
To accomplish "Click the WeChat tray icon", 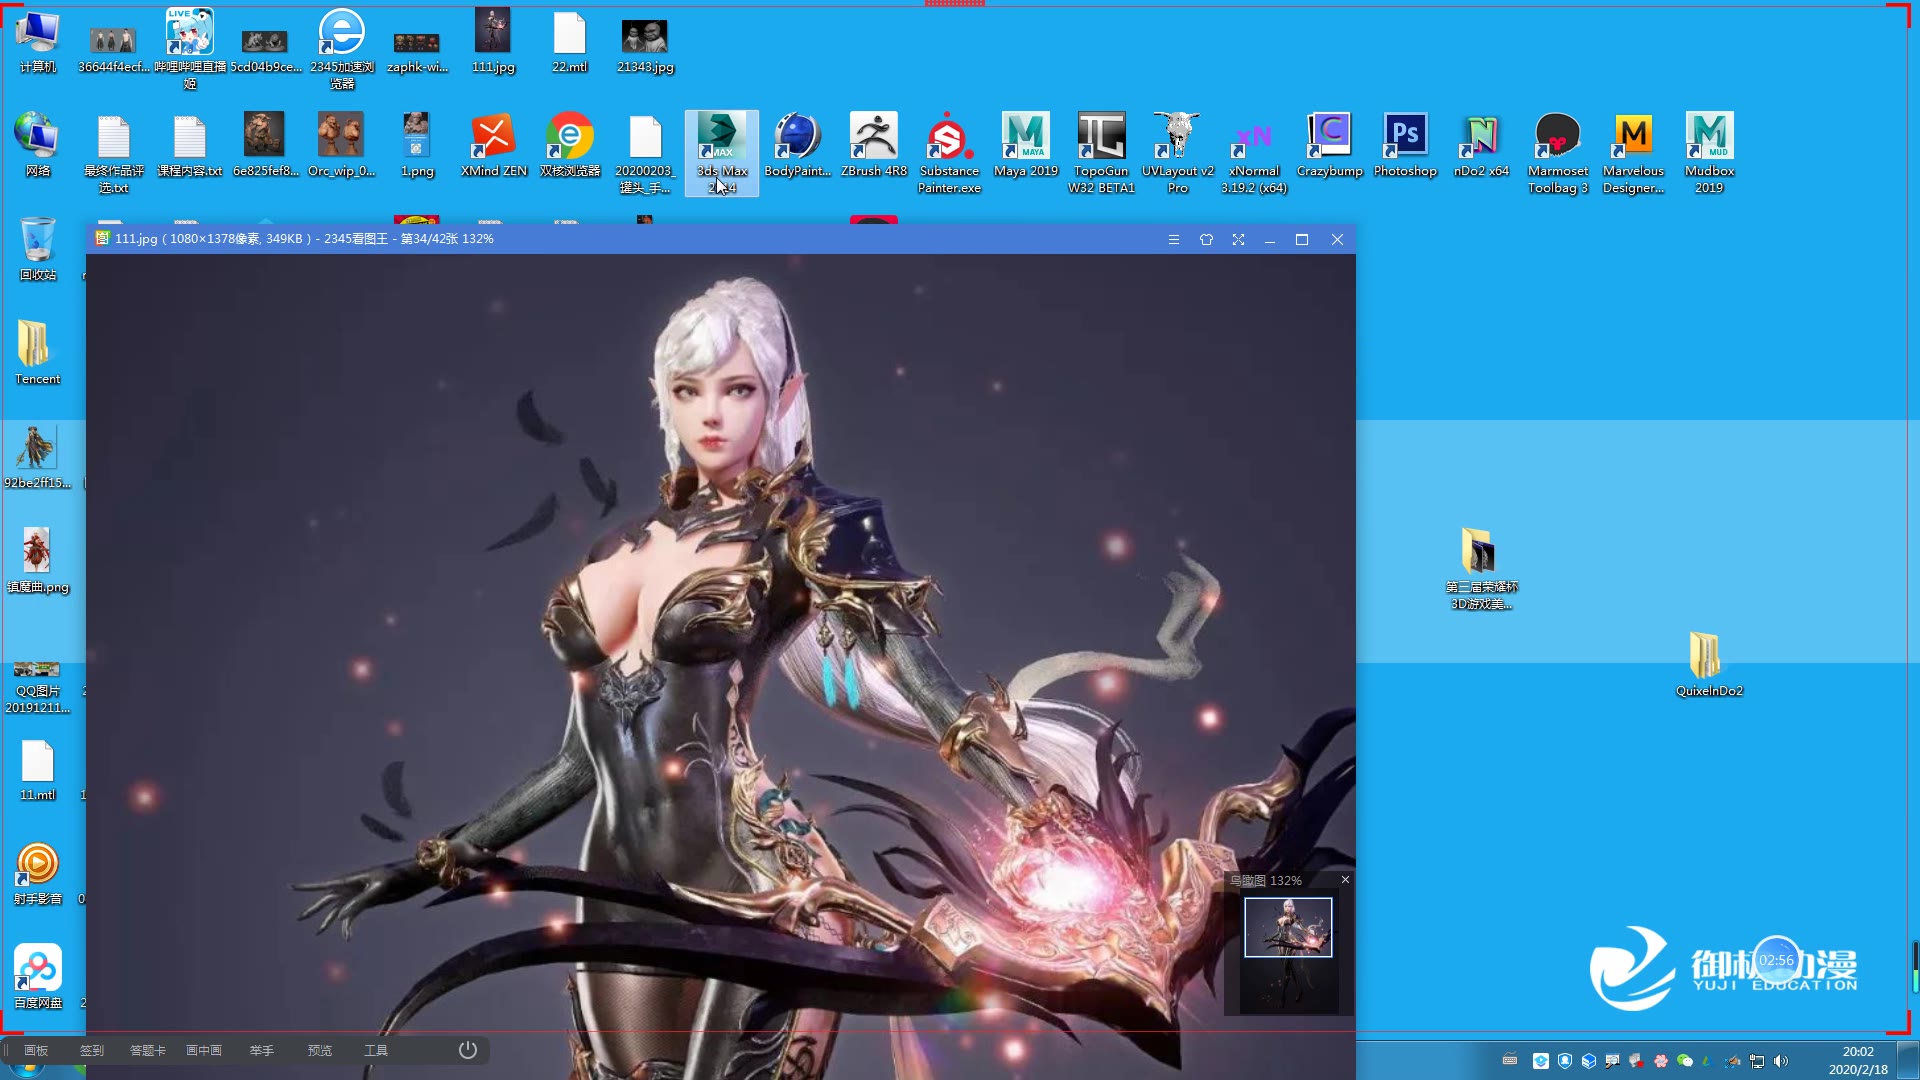I will click(x=1685, y=1061).
